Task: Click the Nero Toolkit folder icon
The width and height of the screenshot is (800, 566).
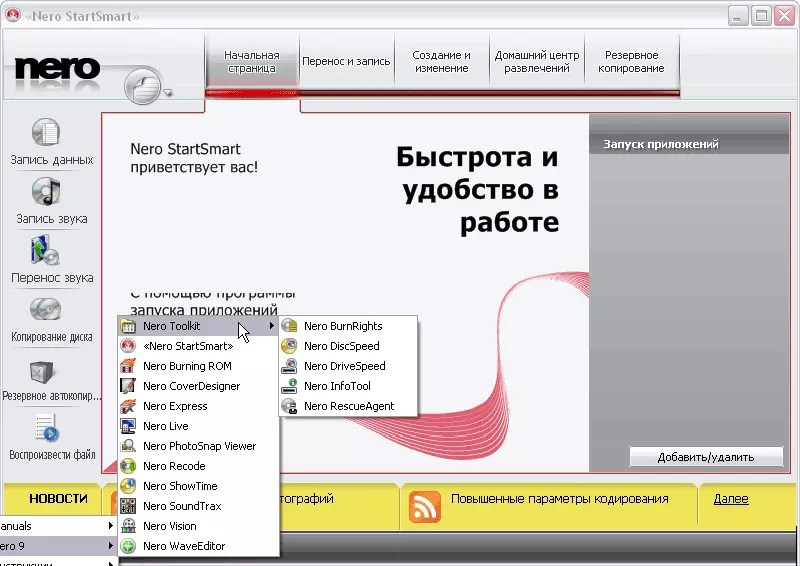Action: 128,326
